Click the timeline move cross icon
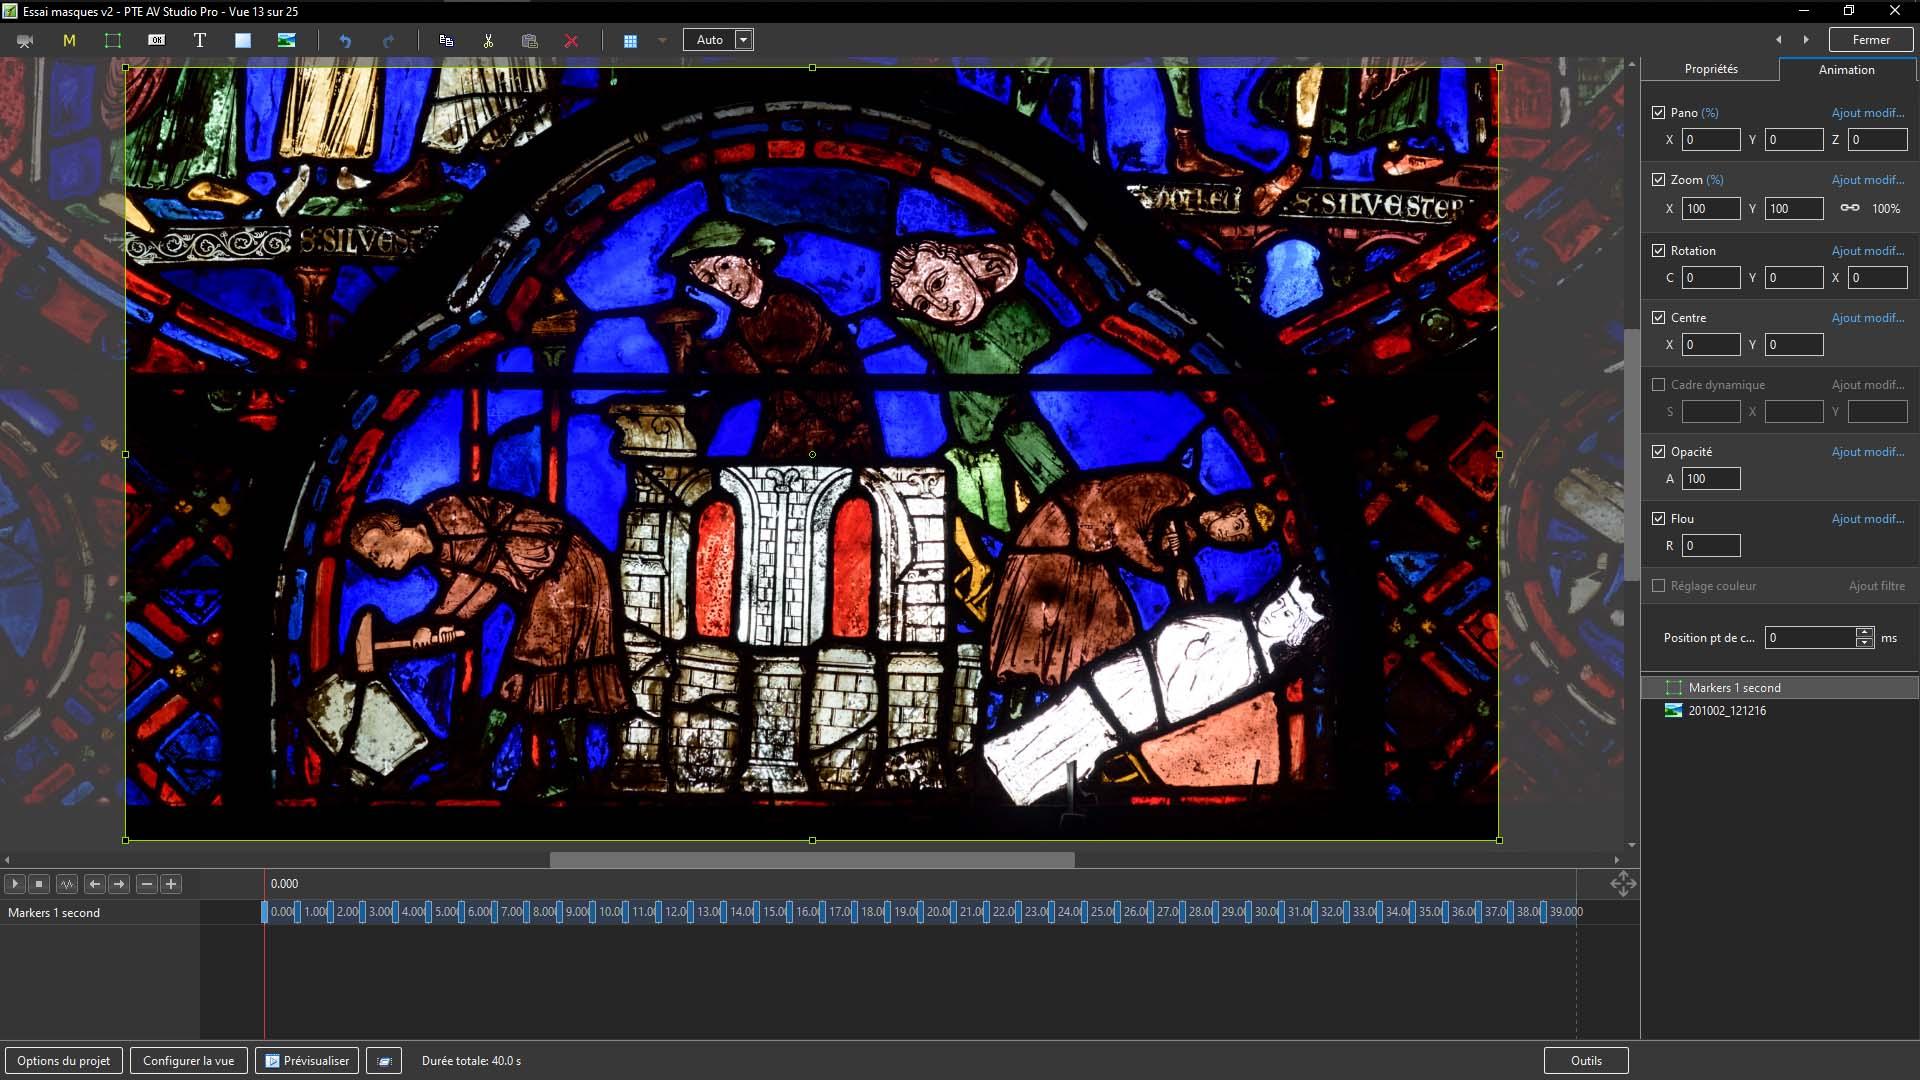 [x=1623, y=883]
